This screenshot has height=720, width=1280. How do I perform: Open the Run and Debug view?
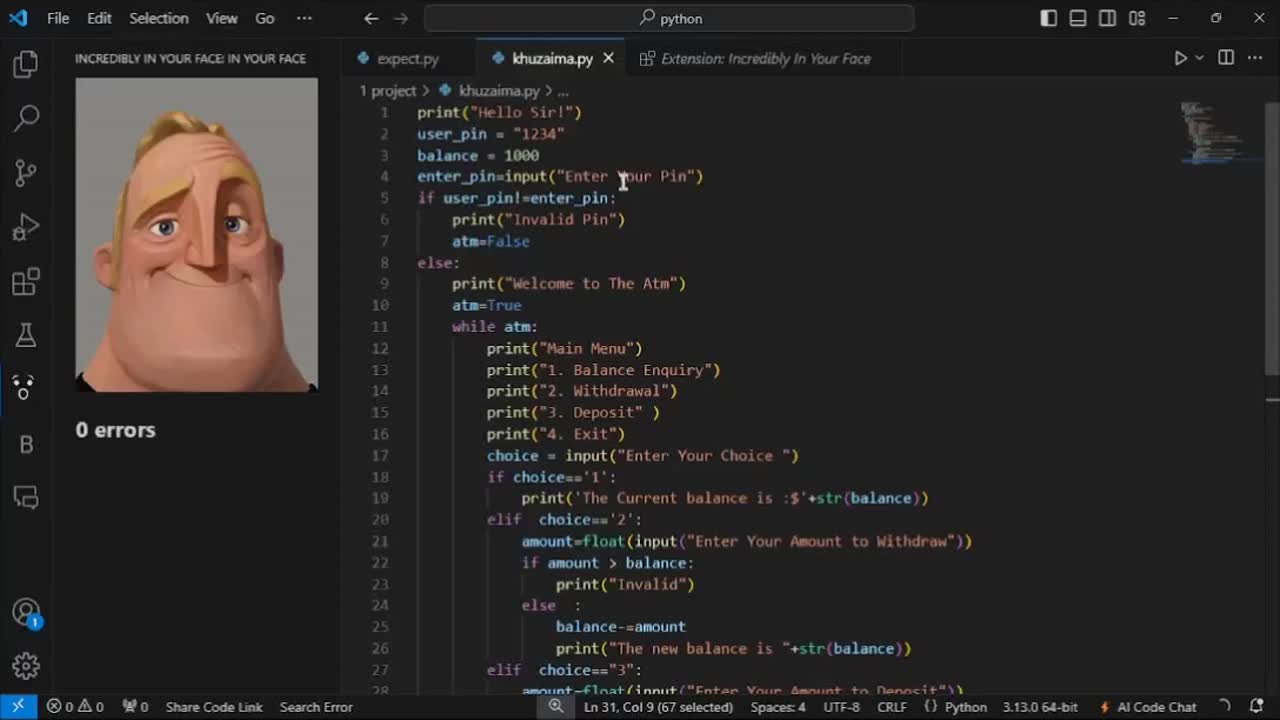click(26, 228)
